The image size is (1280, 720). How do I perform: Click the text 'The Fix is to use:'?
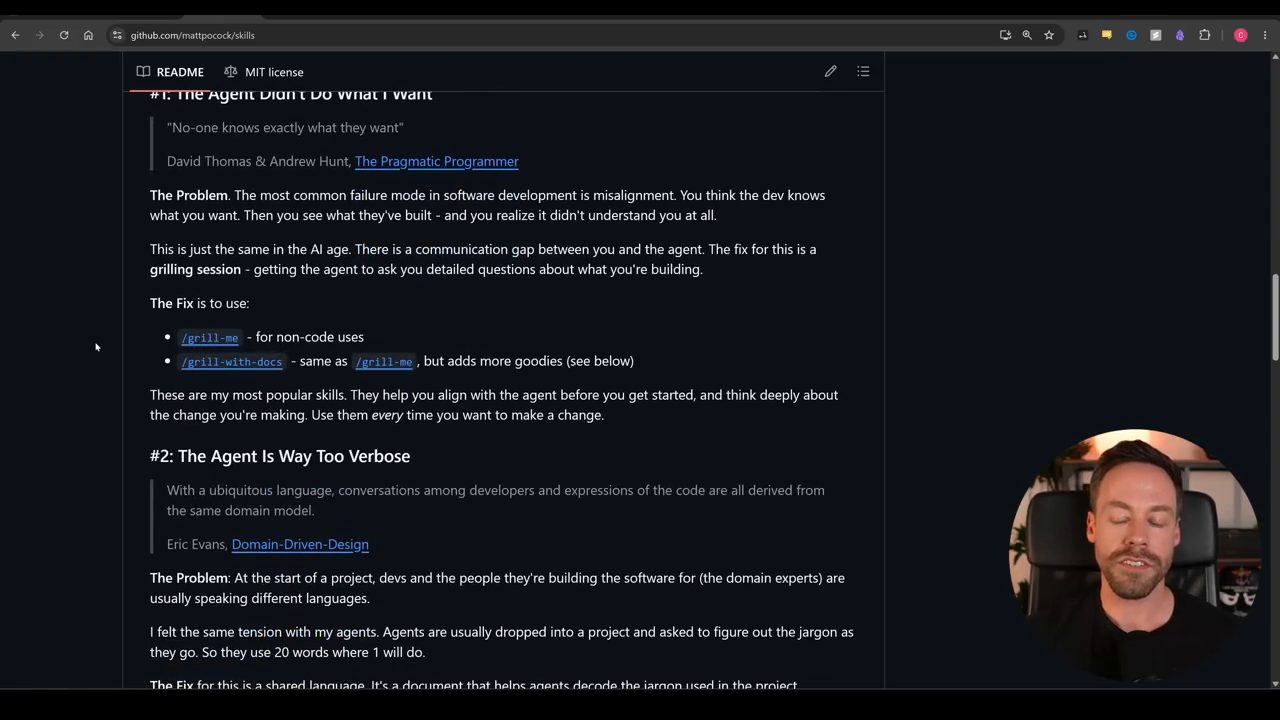coord(200,303)
